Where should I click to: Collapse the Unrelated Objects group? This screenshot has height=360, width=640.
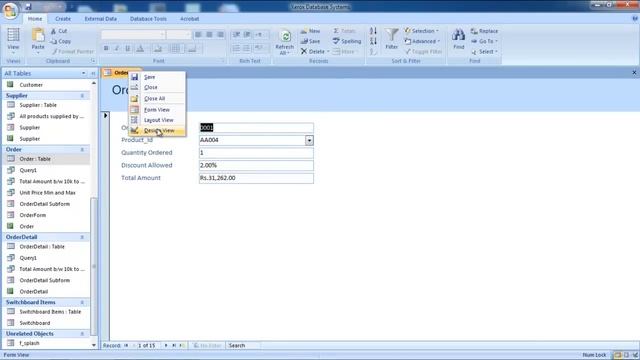point(82,334)
